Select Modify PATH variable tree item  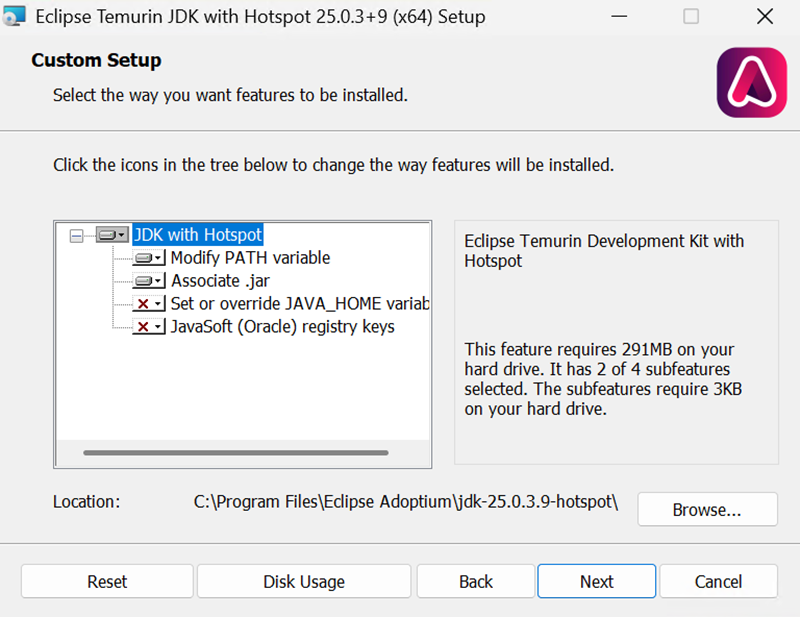pyautogui.click(x=250, y=258)
